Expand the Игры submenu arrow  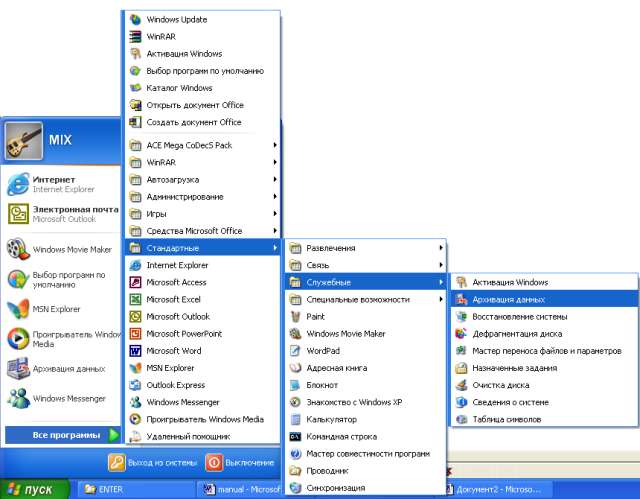tap(275, 214)
